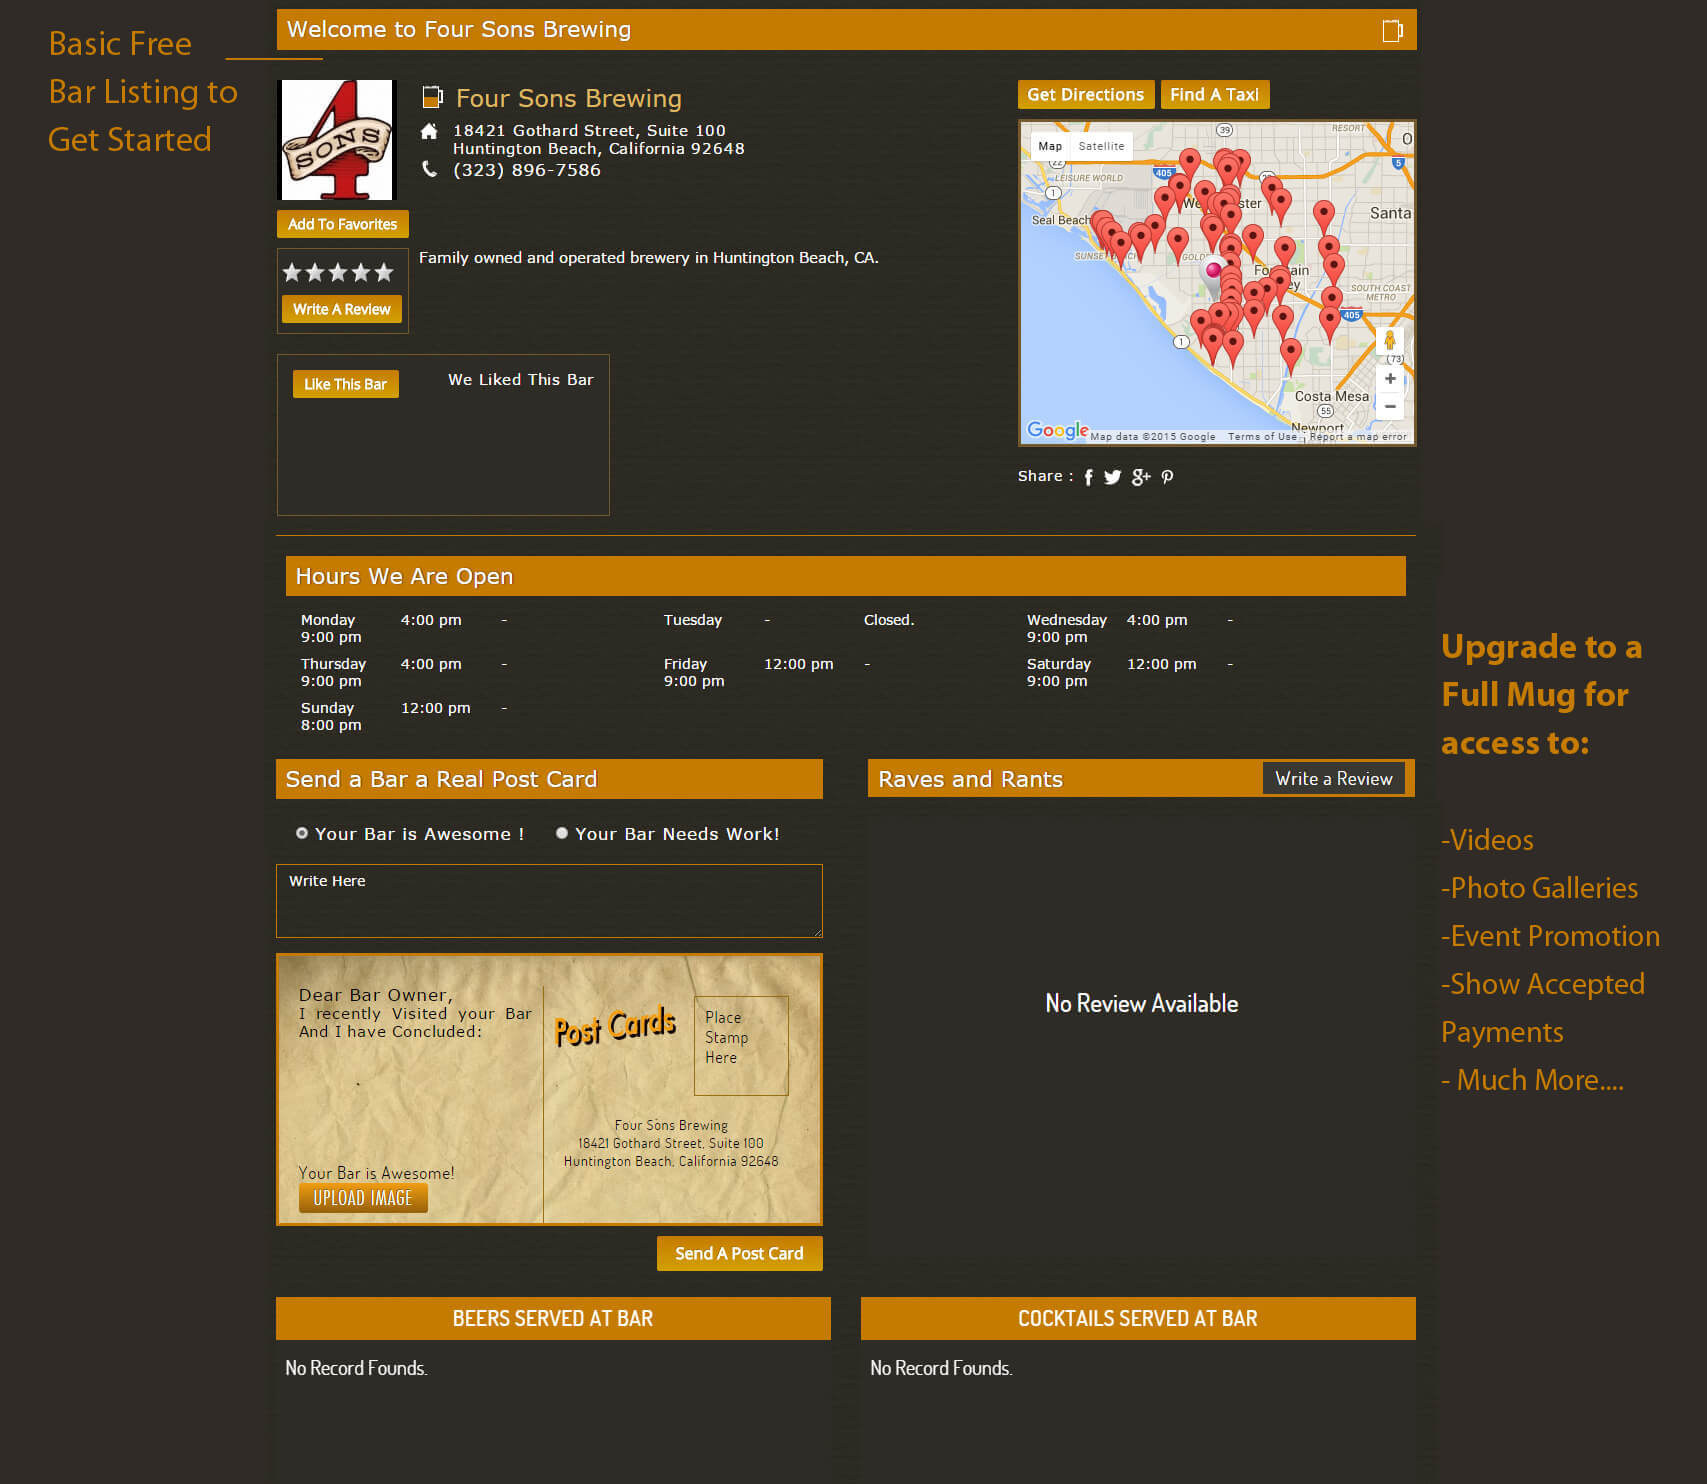This screenshot has height=1484, width=1707.
Task: Share this bar on Facebook
Action: [1088, 477]
